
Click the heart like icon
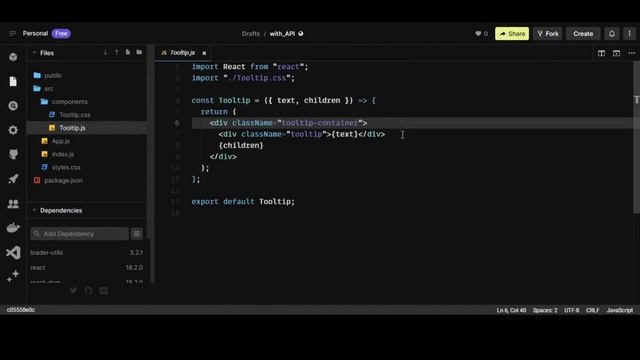[x=478, y=33]
